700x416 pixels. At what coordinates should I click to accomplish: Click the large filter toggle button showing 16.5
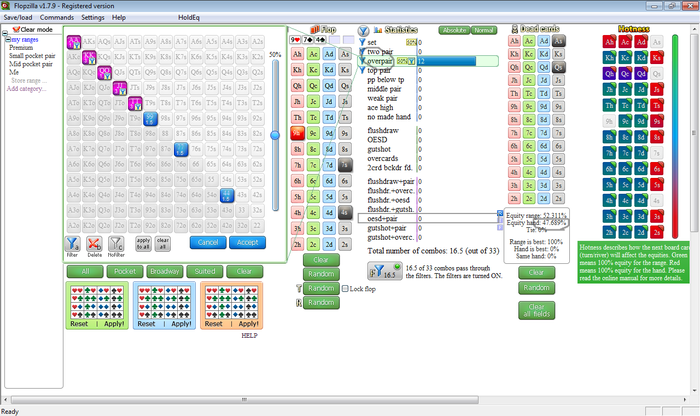click(384, 271)
